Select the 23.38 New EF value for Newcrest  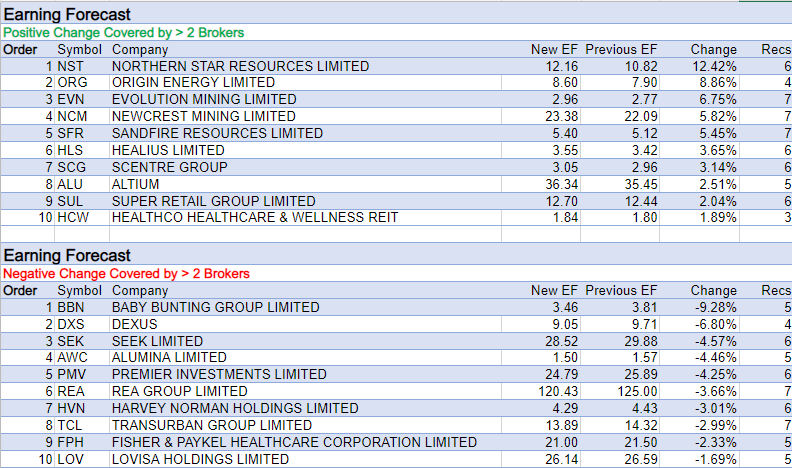(561, 117)
